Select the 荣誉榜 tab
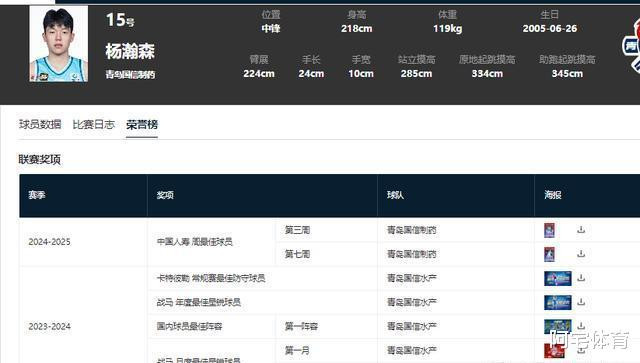 tap(142, 125)
